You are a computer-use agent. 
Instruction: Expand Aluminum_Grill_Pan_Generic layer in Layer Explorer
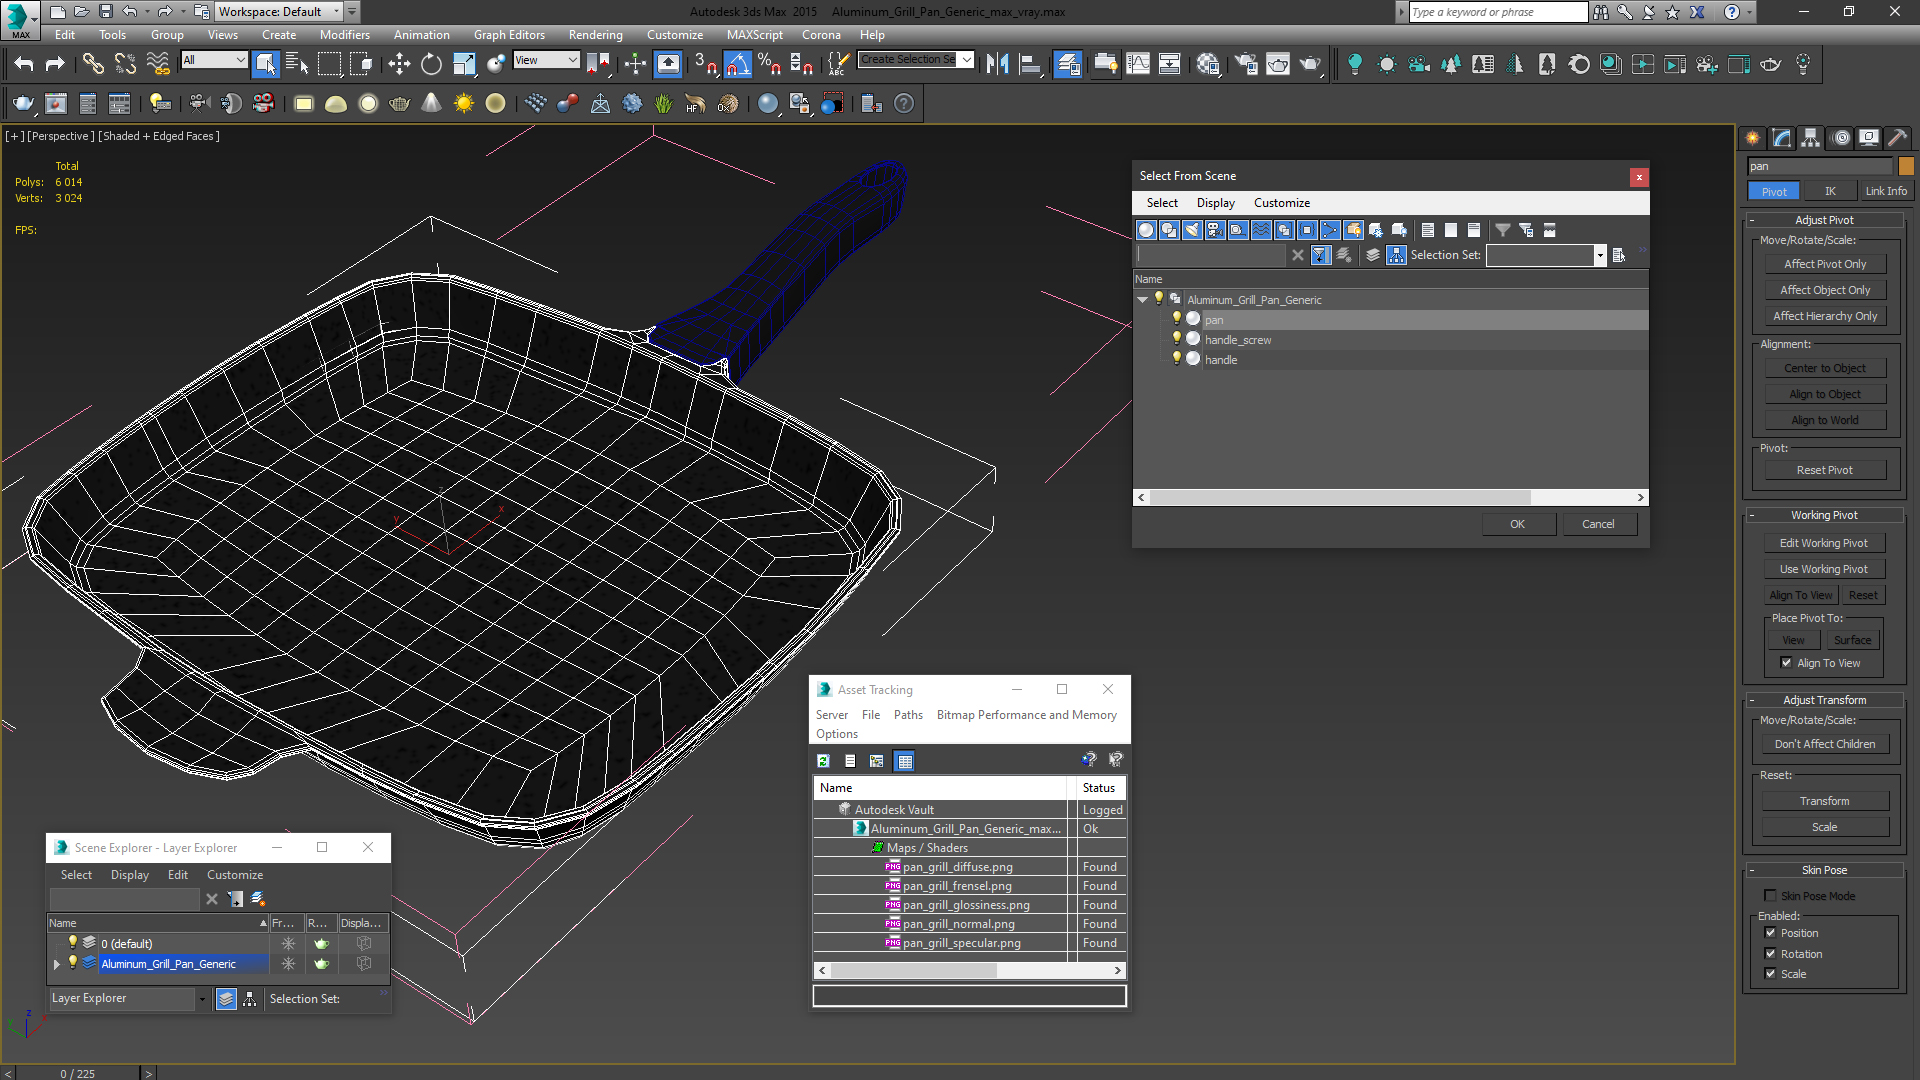pyautogui.click(x=57, y=964)
